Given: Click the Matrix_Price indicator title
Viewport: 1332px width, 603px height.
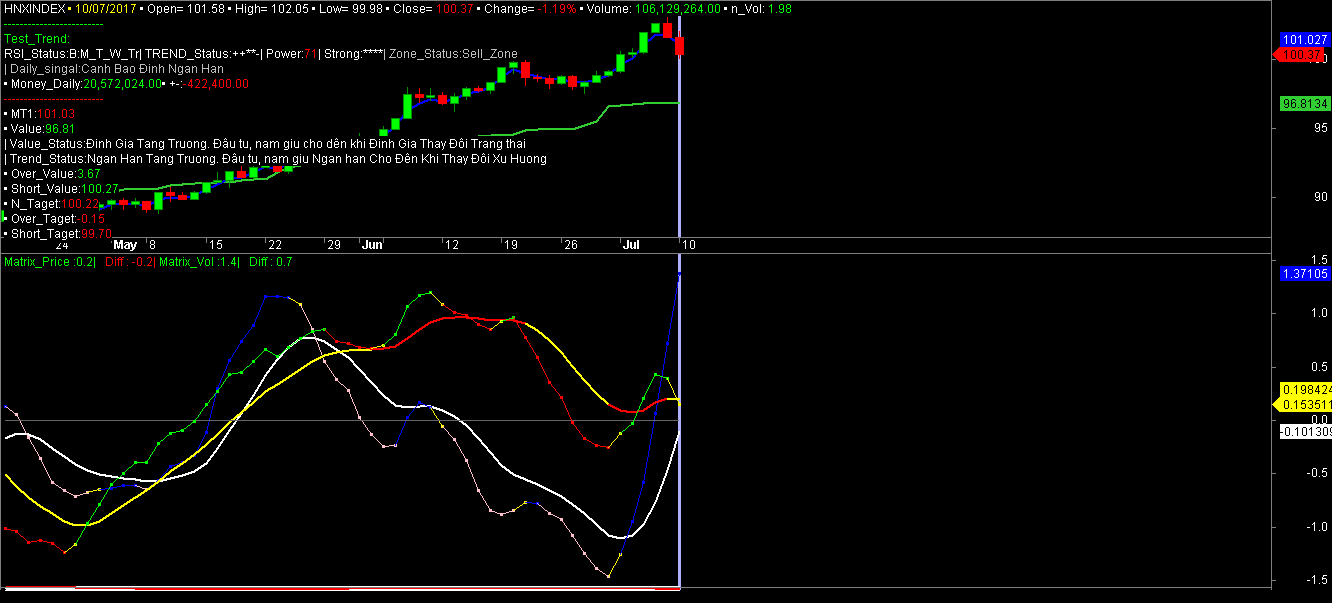Looking at the screenshot, I should pos(50,261).
